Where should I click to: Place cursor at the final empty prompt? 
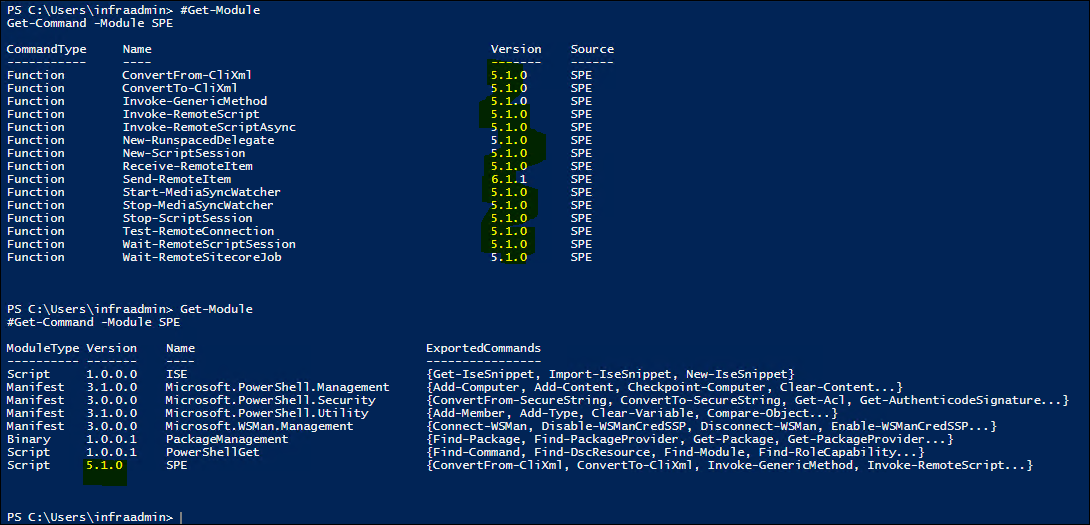[181, 517]
